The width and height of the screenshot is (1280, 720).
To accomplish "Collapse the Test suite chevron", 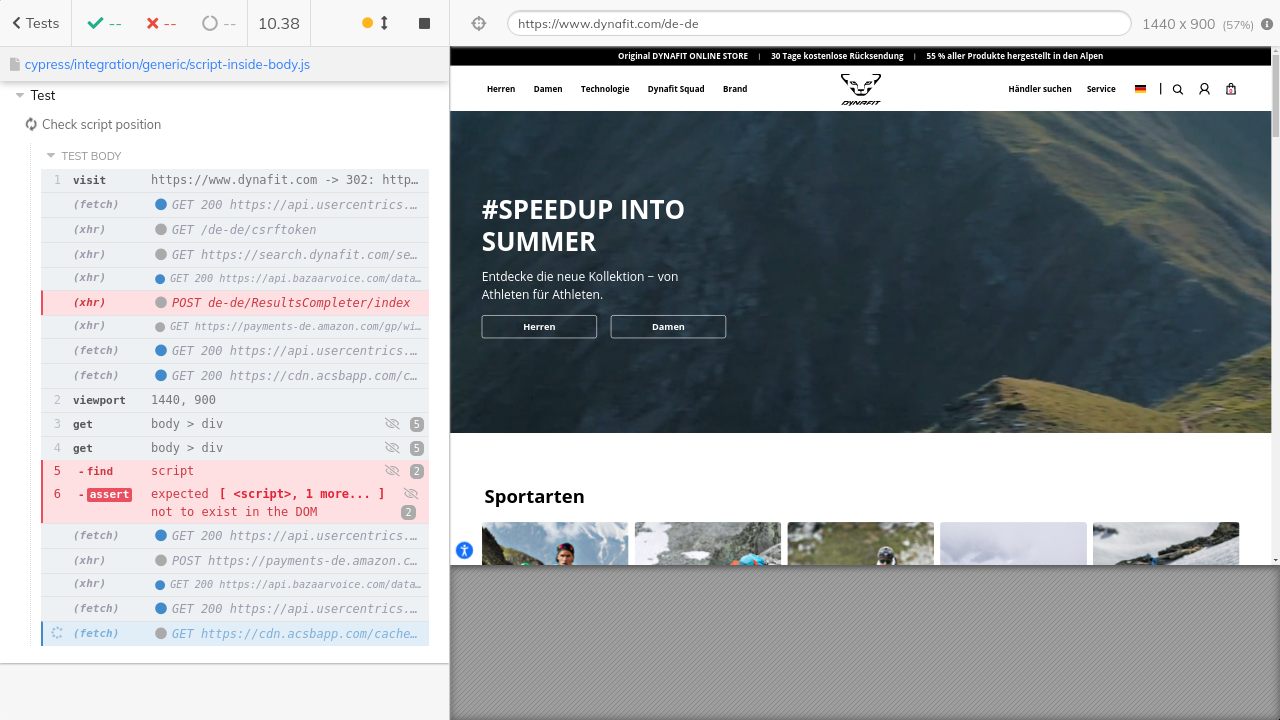I will (20, 95).
